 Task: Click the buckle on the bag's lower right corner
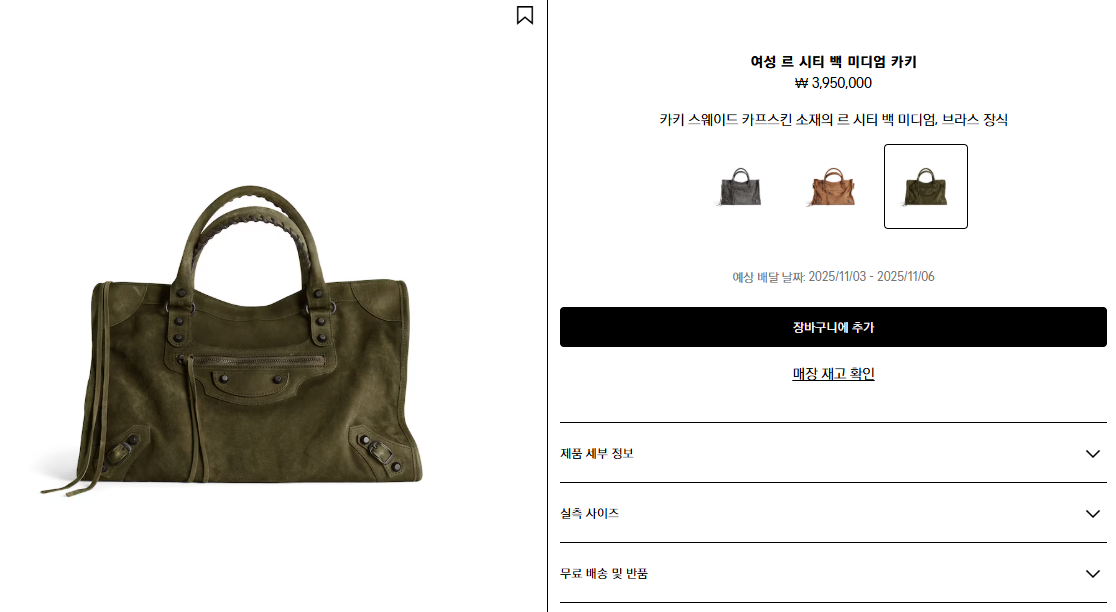[x=377, y=450]
